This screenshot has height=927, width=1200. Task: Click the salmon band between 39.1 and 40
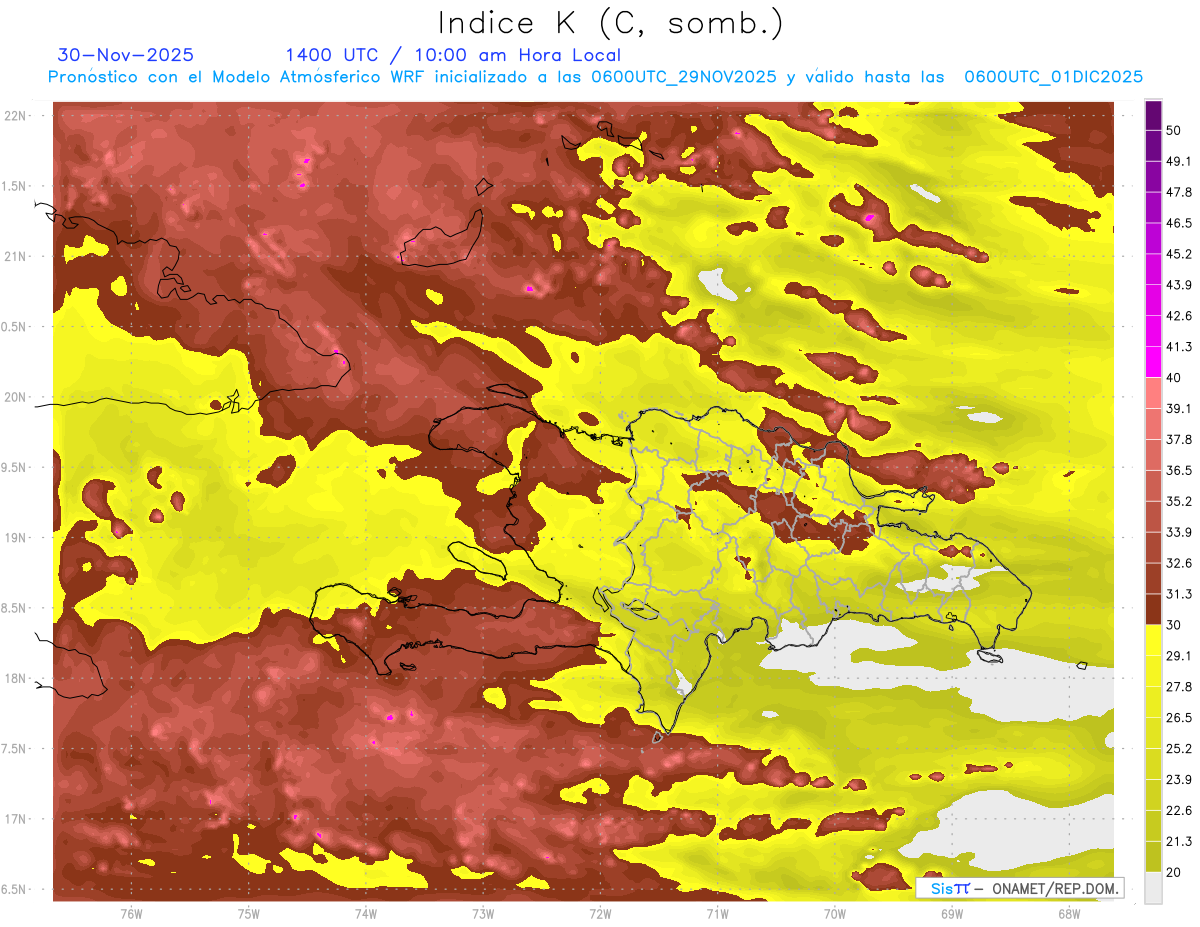point(1153,393)
